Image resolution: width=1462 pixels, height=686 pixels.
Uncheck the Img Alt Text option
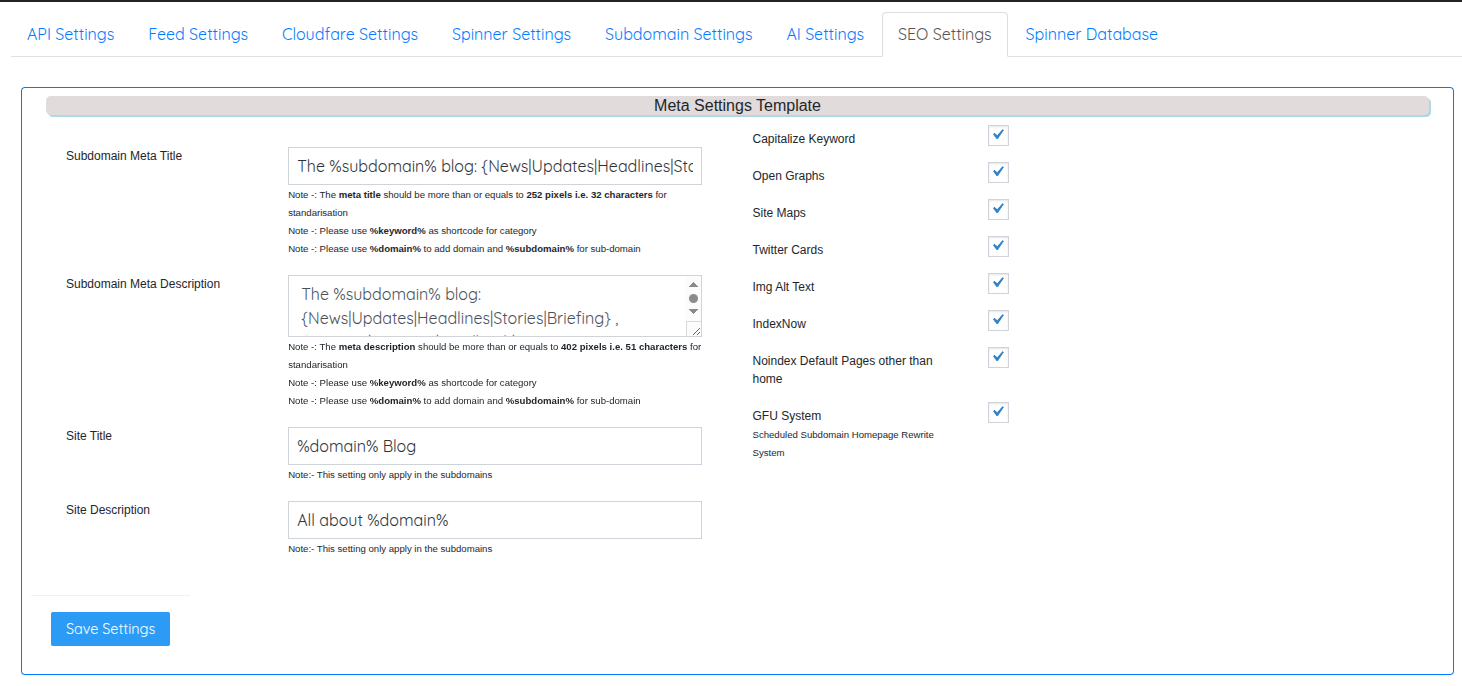pos(998,284)
